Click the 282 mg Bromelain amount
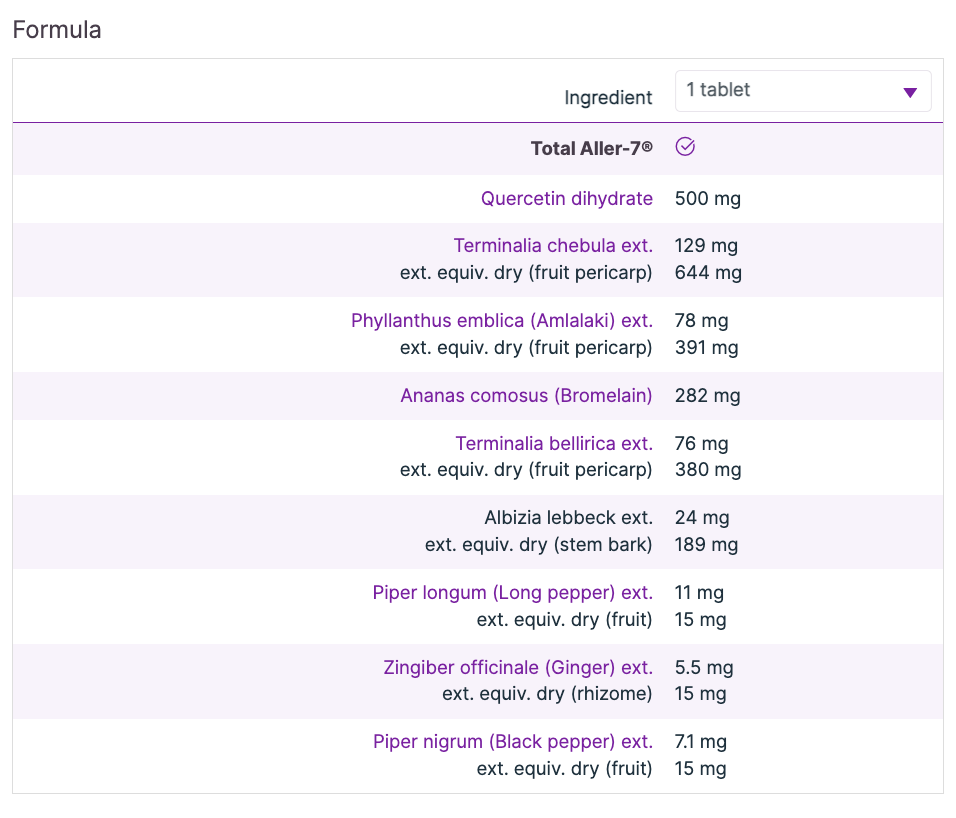This screenshot has width=956, height=818. pos(708,396)
